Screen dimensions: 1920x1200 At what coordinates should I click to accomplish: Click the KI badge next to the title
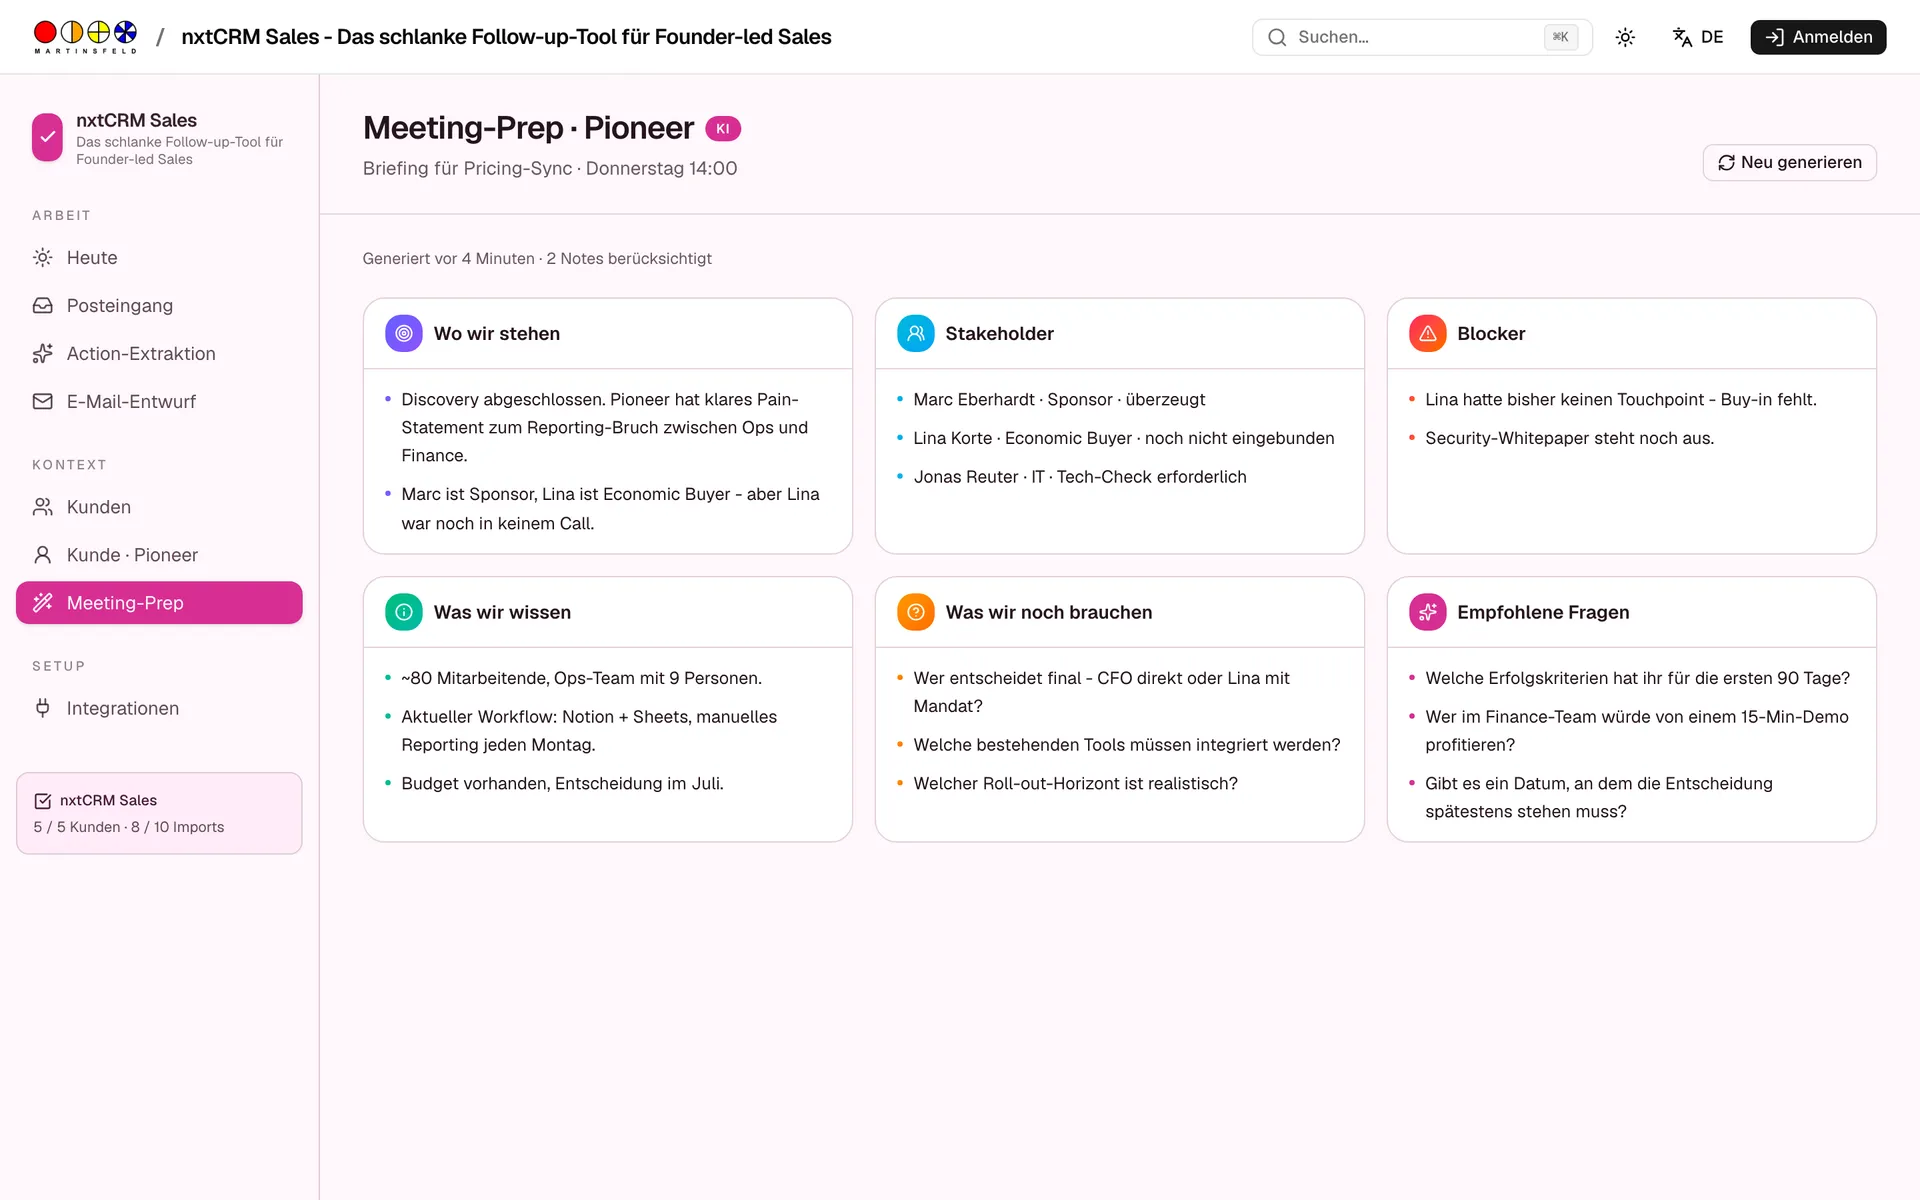pyautogui.click(x=723, y=128)
